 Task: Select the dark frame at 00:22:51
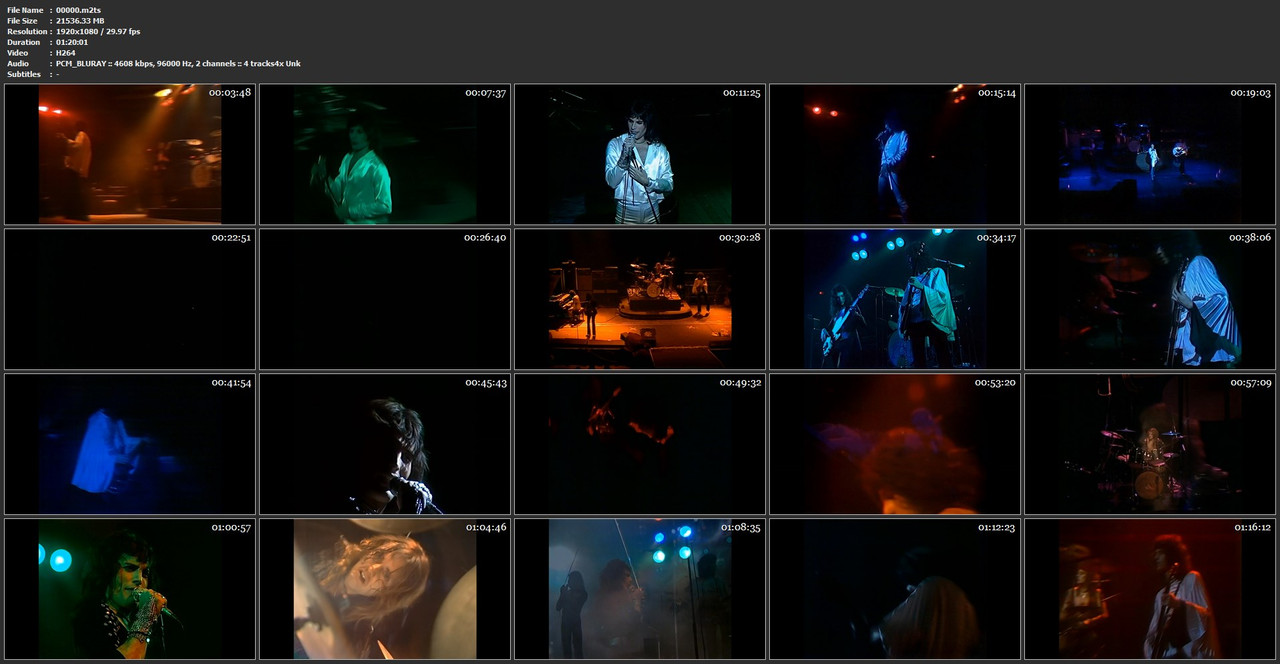(130, 299)
